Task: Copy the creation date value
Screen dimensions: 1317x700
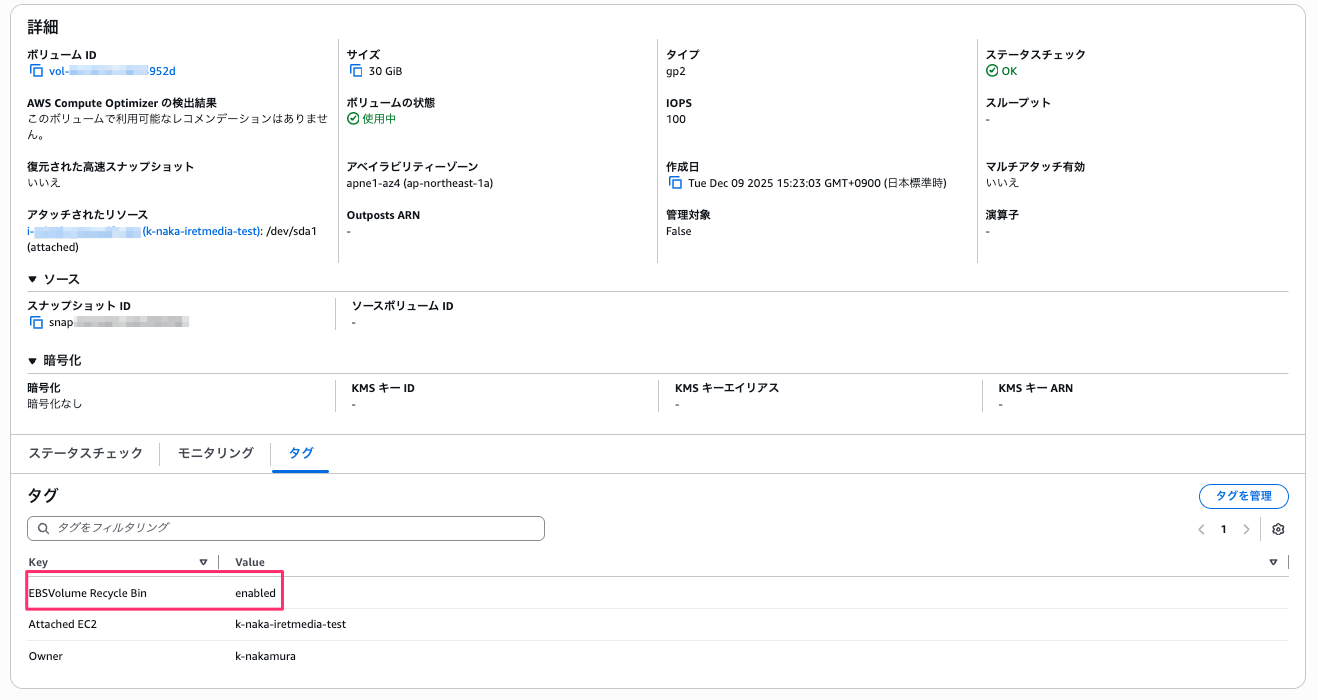Action: [x=675, y=183]
